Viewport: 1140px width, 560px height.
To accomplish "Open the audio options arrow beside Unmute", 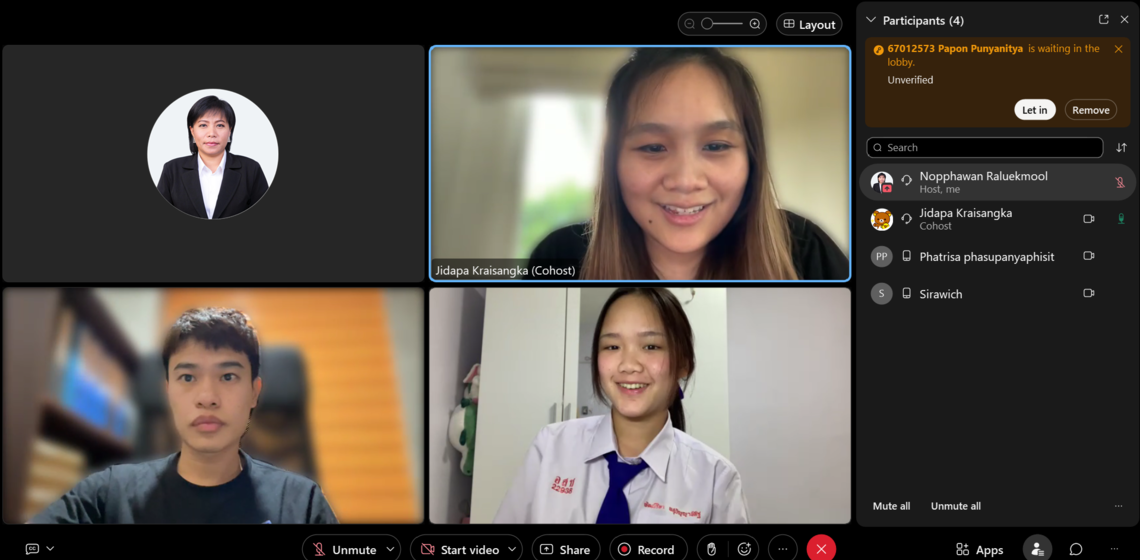I will pos(390,549).
